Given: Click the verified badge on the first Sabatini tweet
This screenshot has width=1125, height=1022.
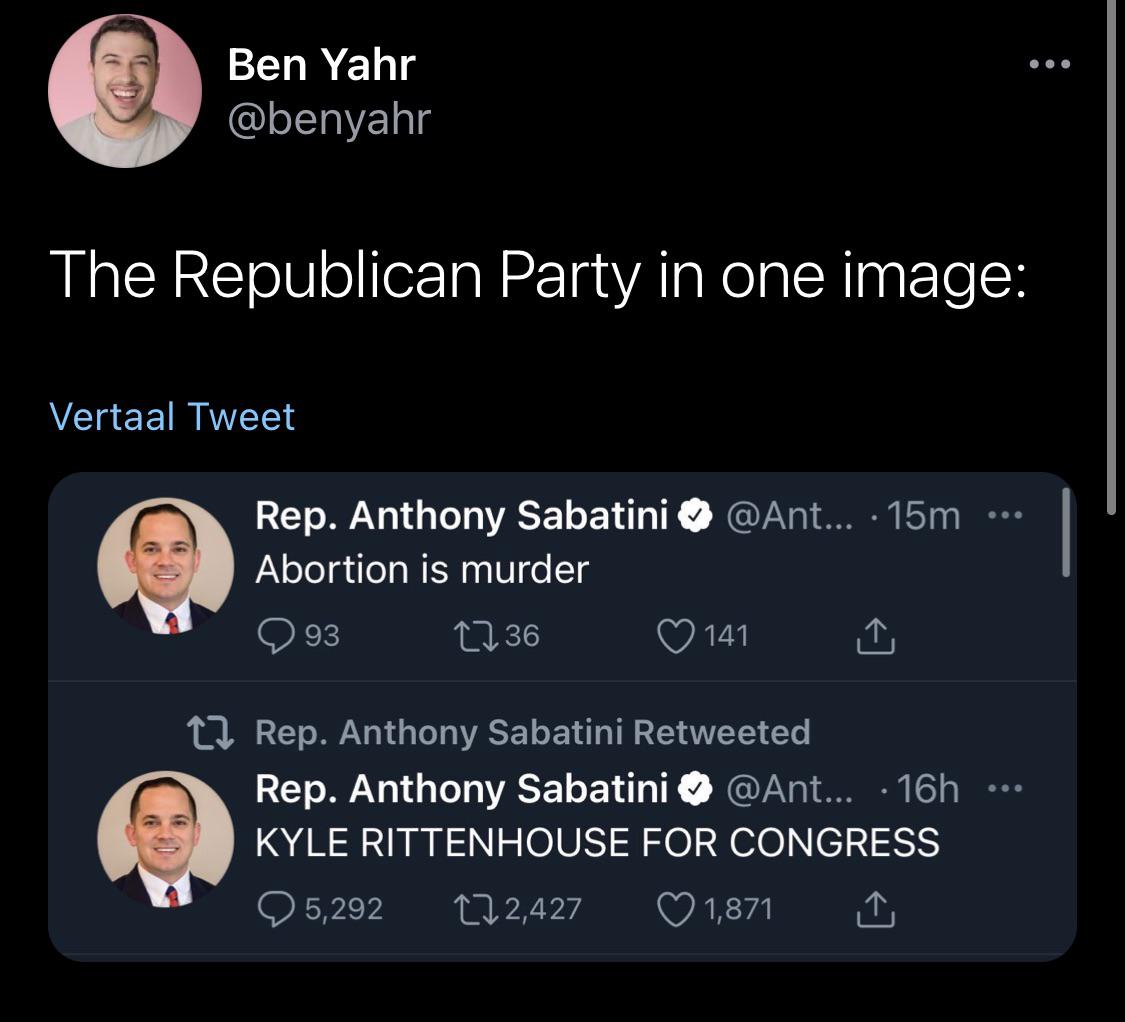Looking at the screenshot, I should (x=695, y=517).
